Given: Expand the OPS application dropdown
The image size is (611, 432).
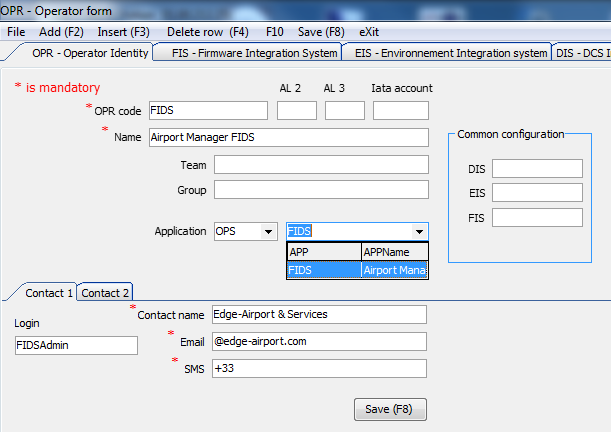Looking at the screenshot, I should [x=267, y=231].
